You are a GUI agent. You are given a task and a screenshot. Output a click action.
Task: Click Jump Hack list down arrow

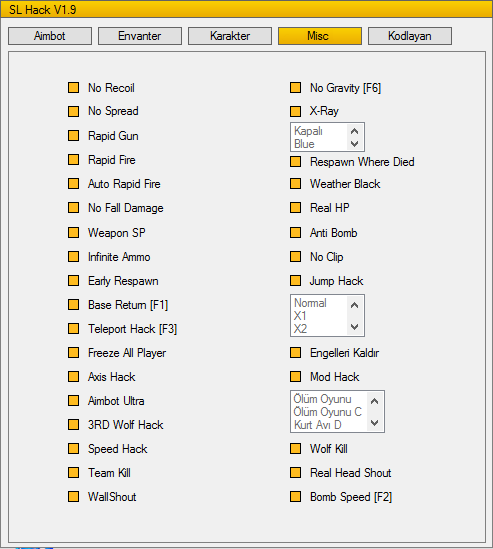354,327
